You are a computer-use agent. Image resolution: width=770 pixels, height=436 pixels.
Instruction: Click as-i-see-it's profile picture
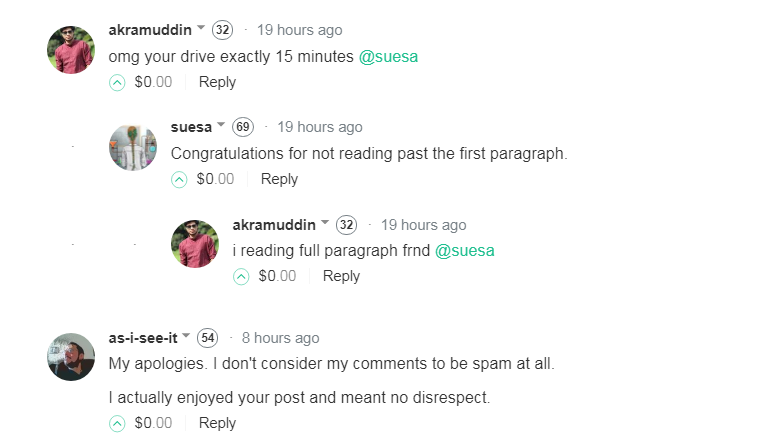(x=71, y=357)
